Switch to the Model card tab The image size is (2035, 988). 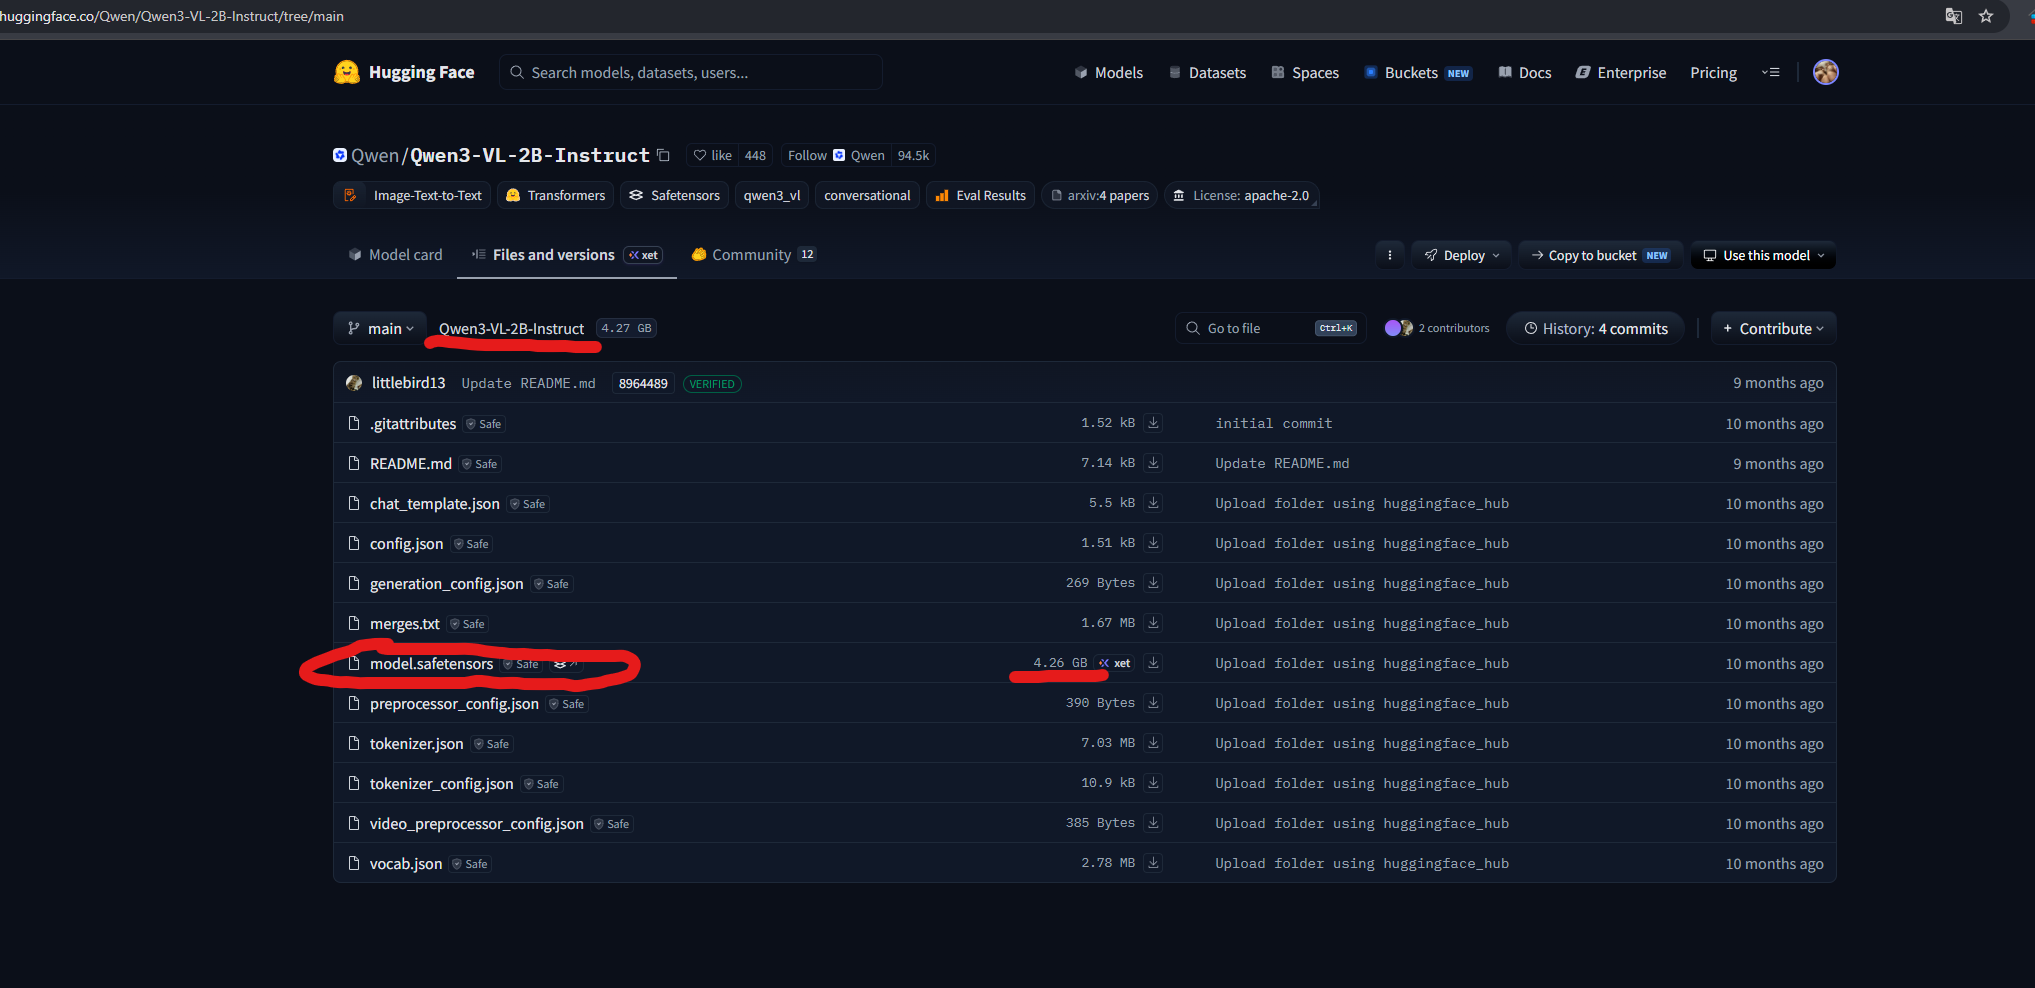pos(395,255)
